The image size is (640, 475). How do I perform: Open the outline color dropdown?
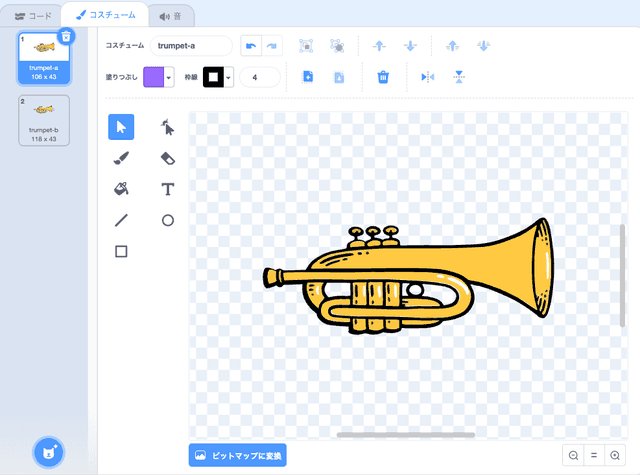[x=229, y=77]
